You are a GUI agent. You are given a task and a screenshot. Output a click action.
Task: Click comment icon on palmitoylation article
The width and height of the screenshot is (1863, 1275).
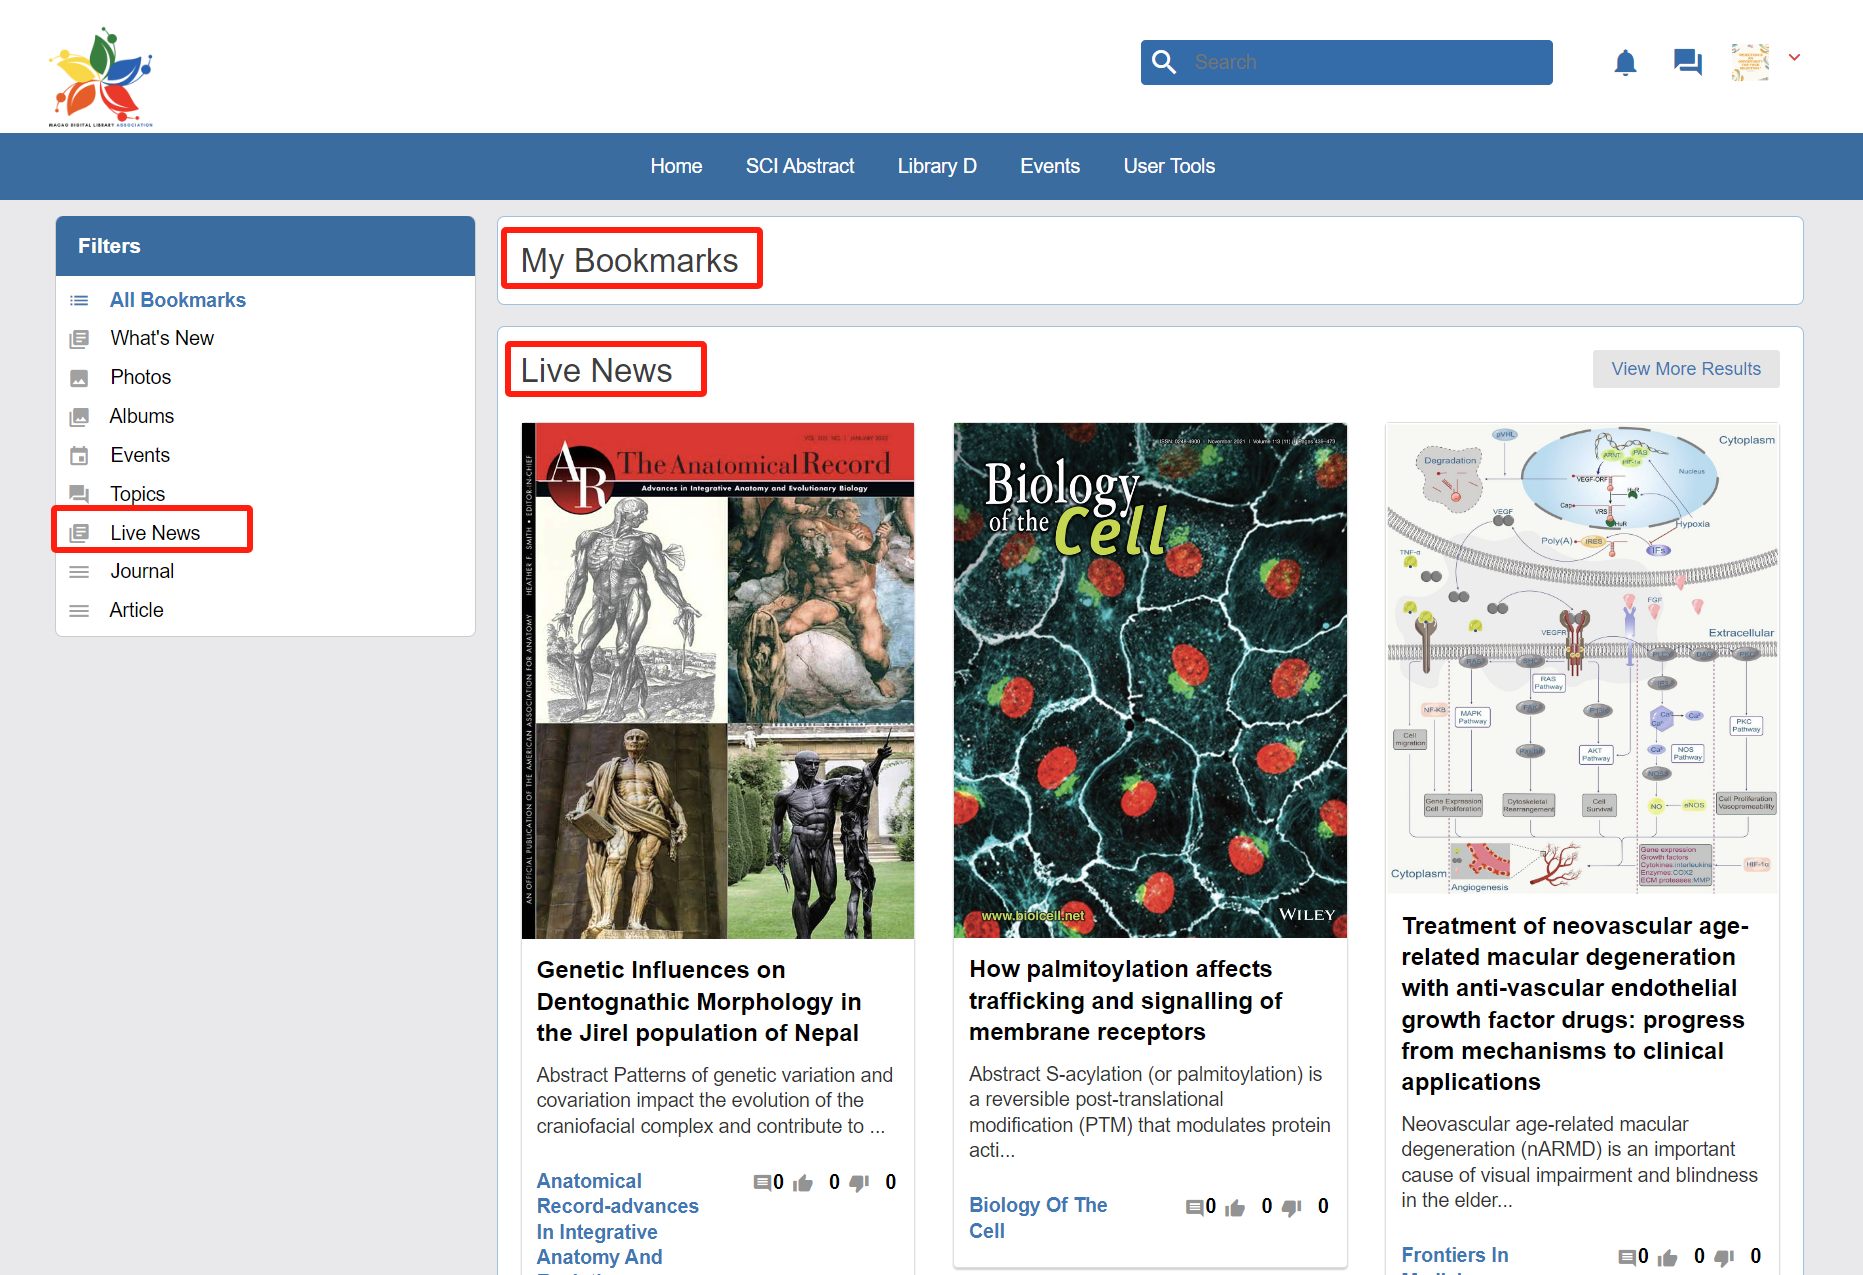click(x=1194, y=1207)
